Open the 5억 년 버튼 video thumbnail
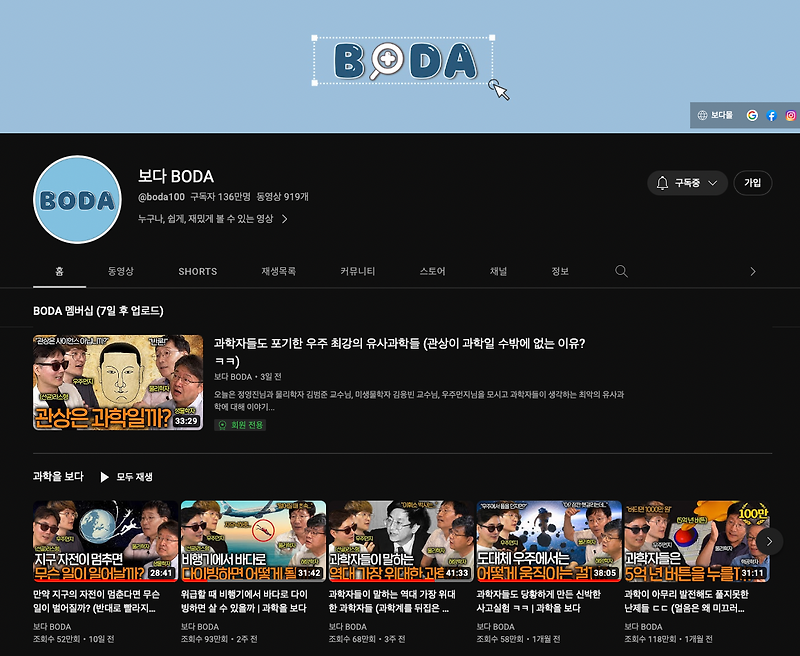The image size is (800, 656). [697, 541]
